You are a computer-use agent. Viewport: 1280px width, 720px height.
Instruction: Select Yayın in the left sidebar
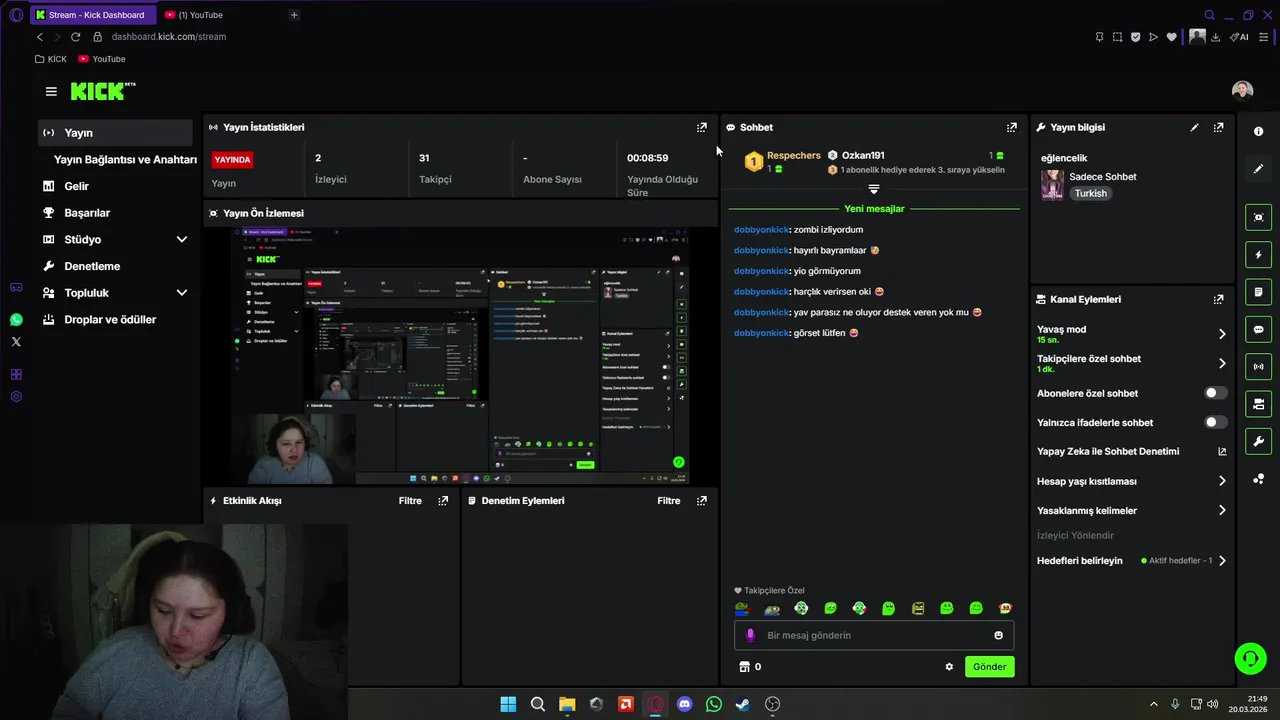115,133
